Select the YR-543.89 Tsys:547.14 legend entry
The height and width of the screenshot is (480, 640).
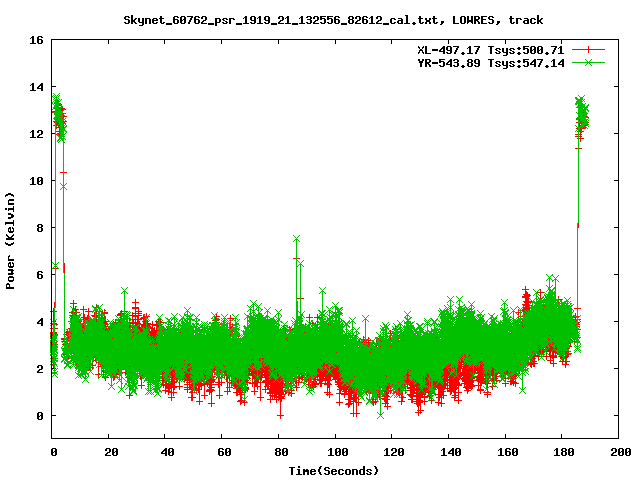[x=491, y=63]
